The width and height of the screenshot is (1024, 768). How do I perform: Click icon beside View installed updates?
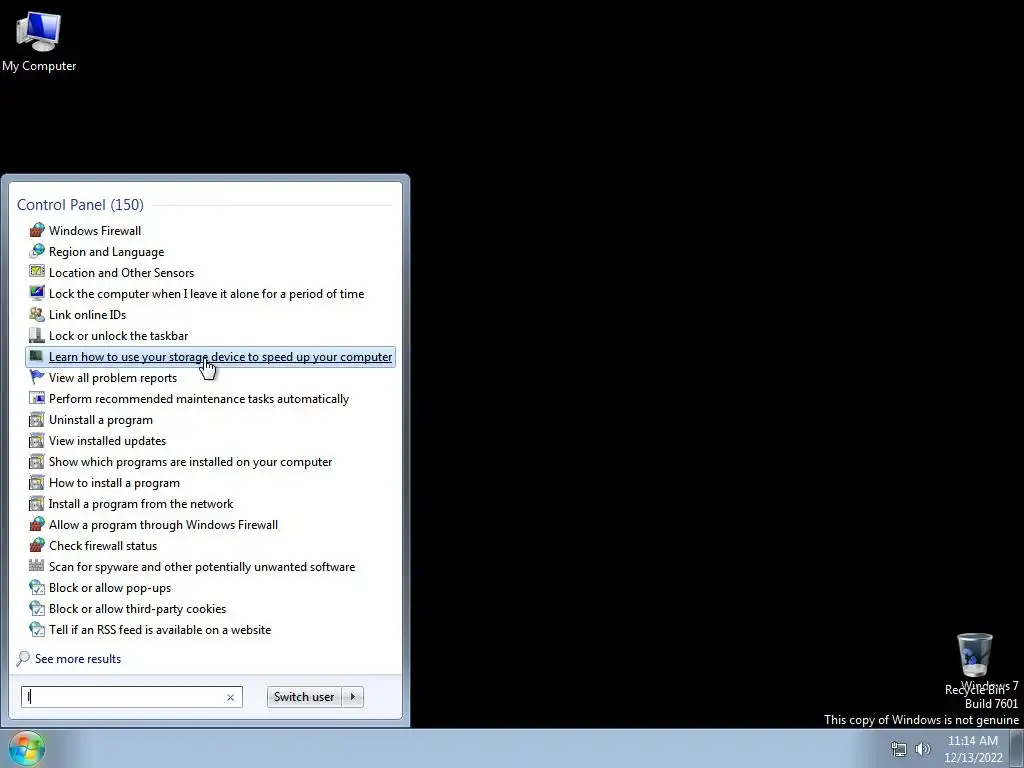tap(37, 440)
